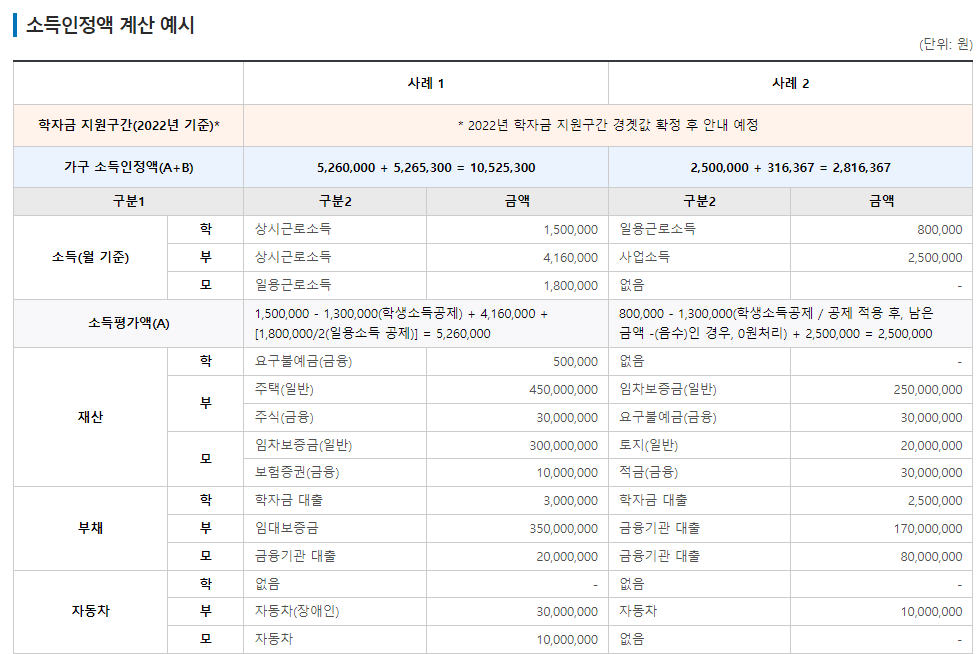Select the '가구 소득인정액(A+B)' row label
This screenshot has height=654, width=979.
[x=129, y=167]
